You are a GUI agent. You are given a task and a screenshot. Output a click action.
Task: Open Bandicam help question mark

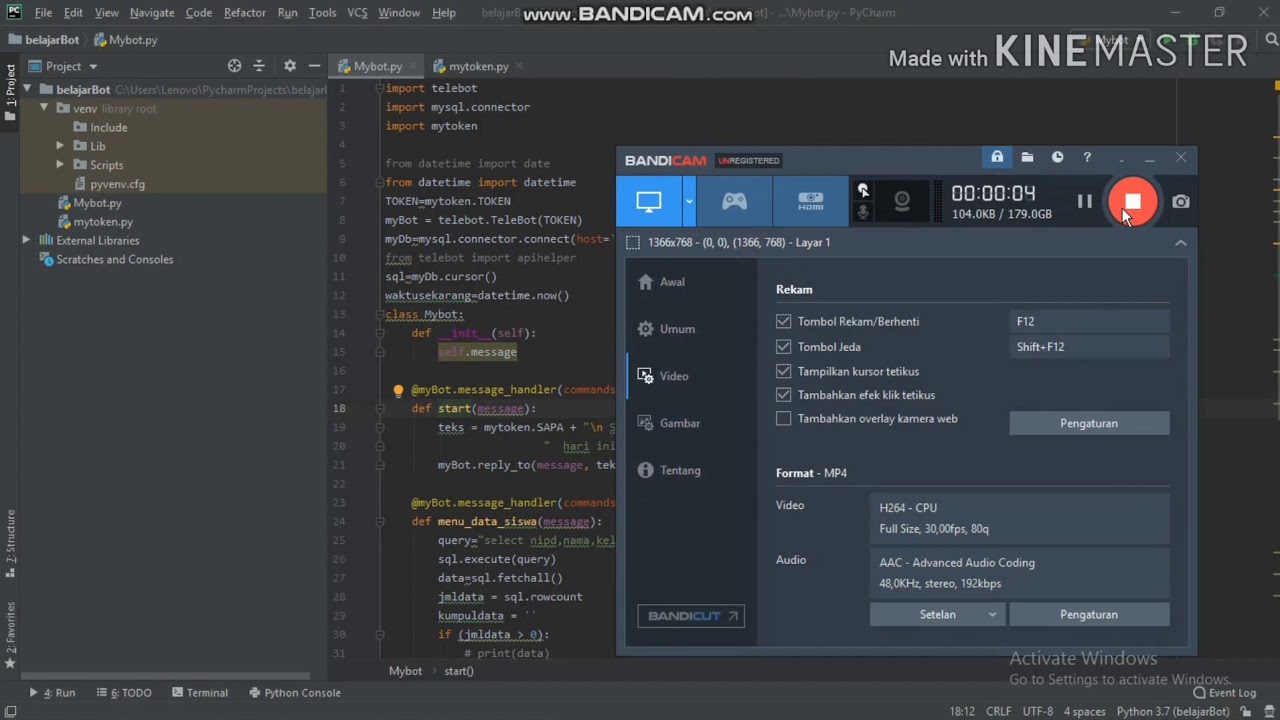tap(1087, 157)
